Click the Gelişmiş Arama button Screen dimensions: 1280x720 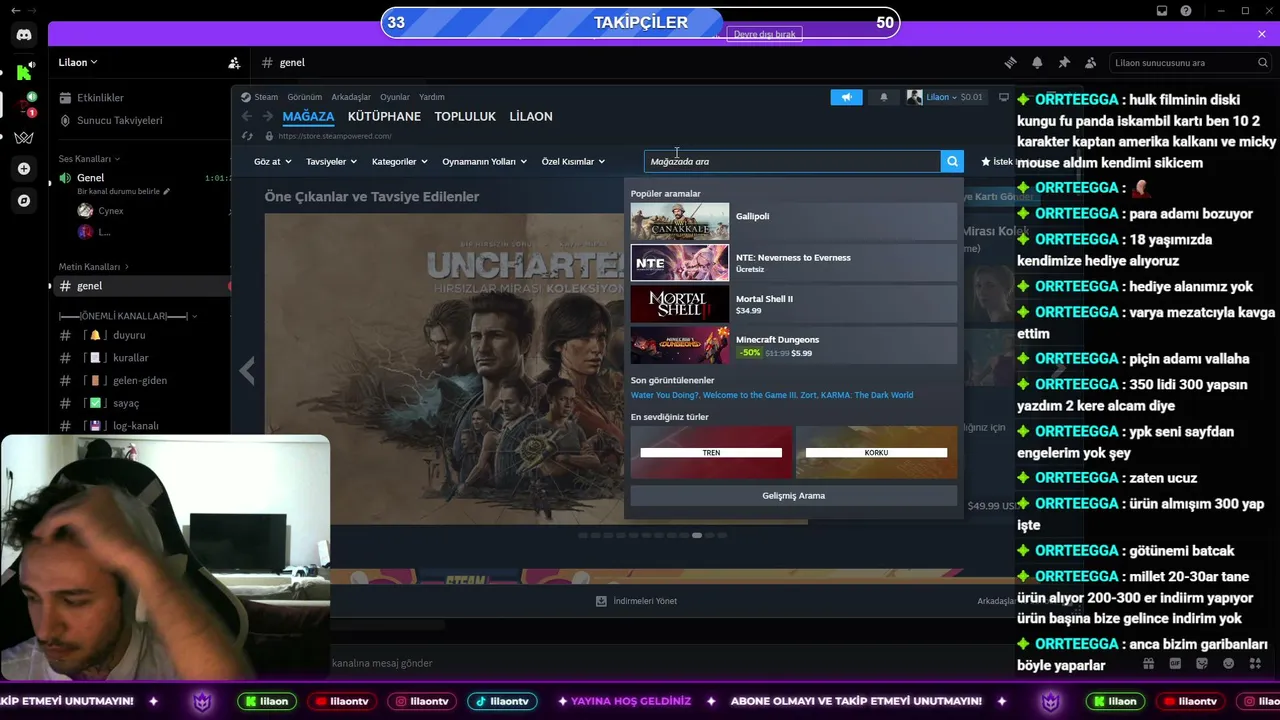tap(793, 496)
